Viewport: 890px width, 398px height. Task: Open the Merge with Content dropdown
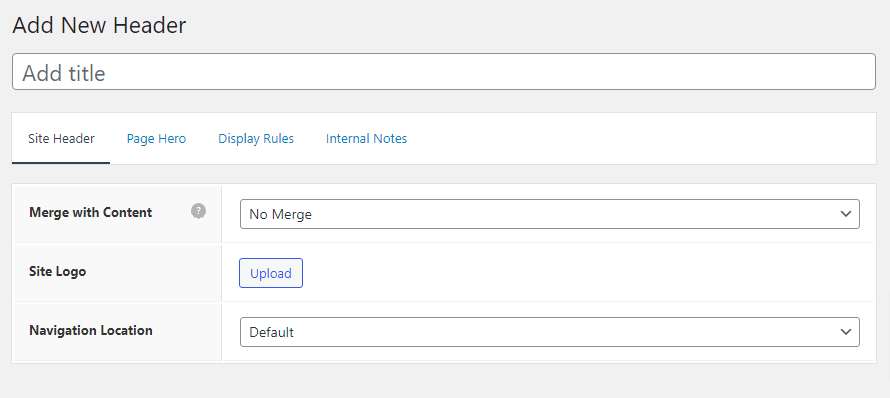tap(549, 214)
